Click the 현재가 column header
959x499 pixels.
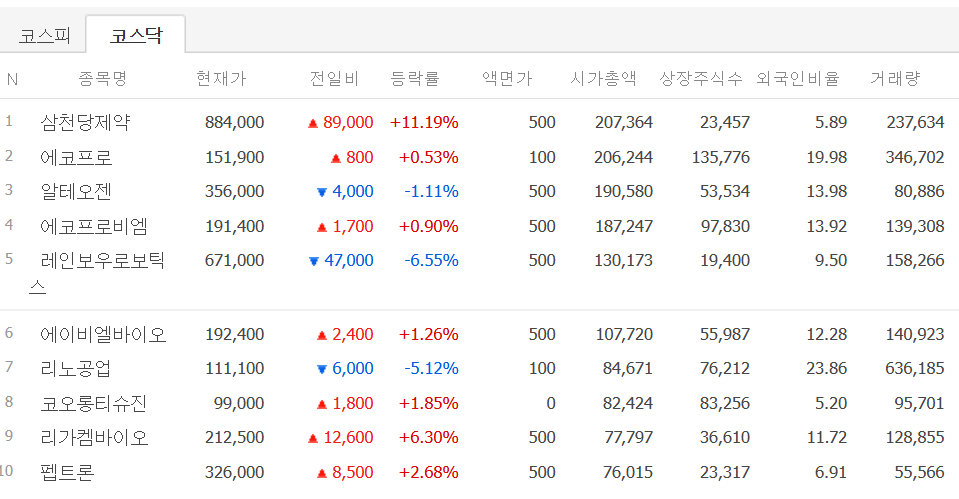221,78
